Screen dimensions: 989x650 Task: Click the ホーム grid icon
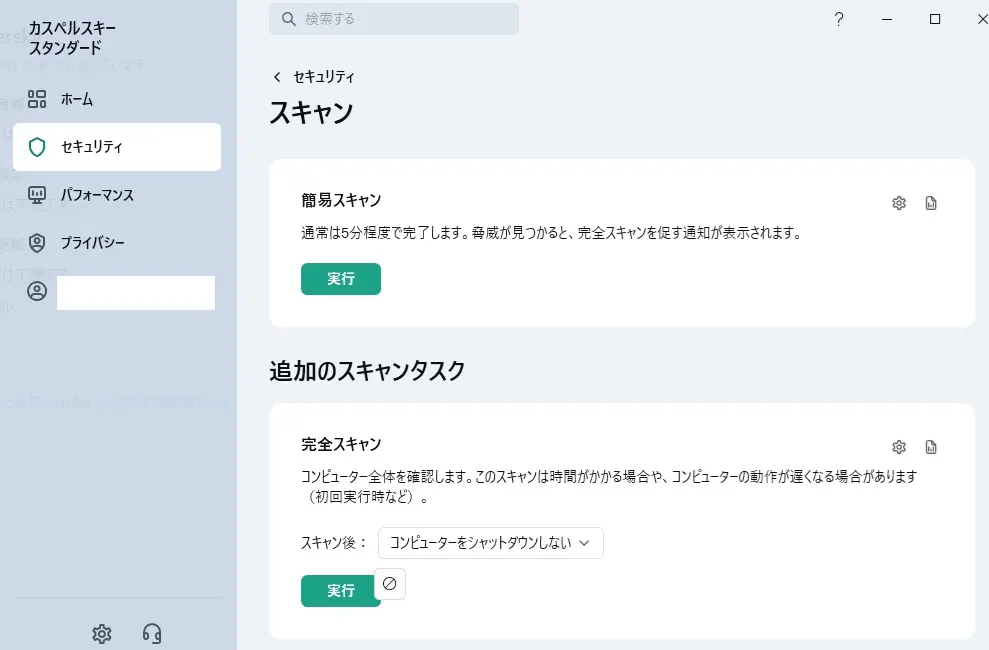tap(37, 99)
